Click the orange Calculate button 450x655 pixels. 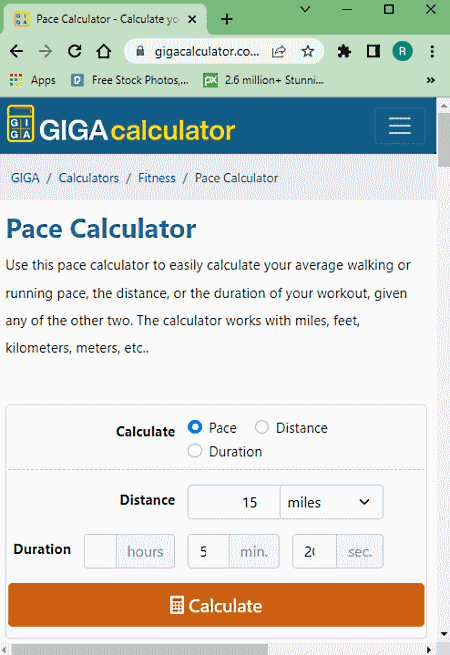[216, 605]
